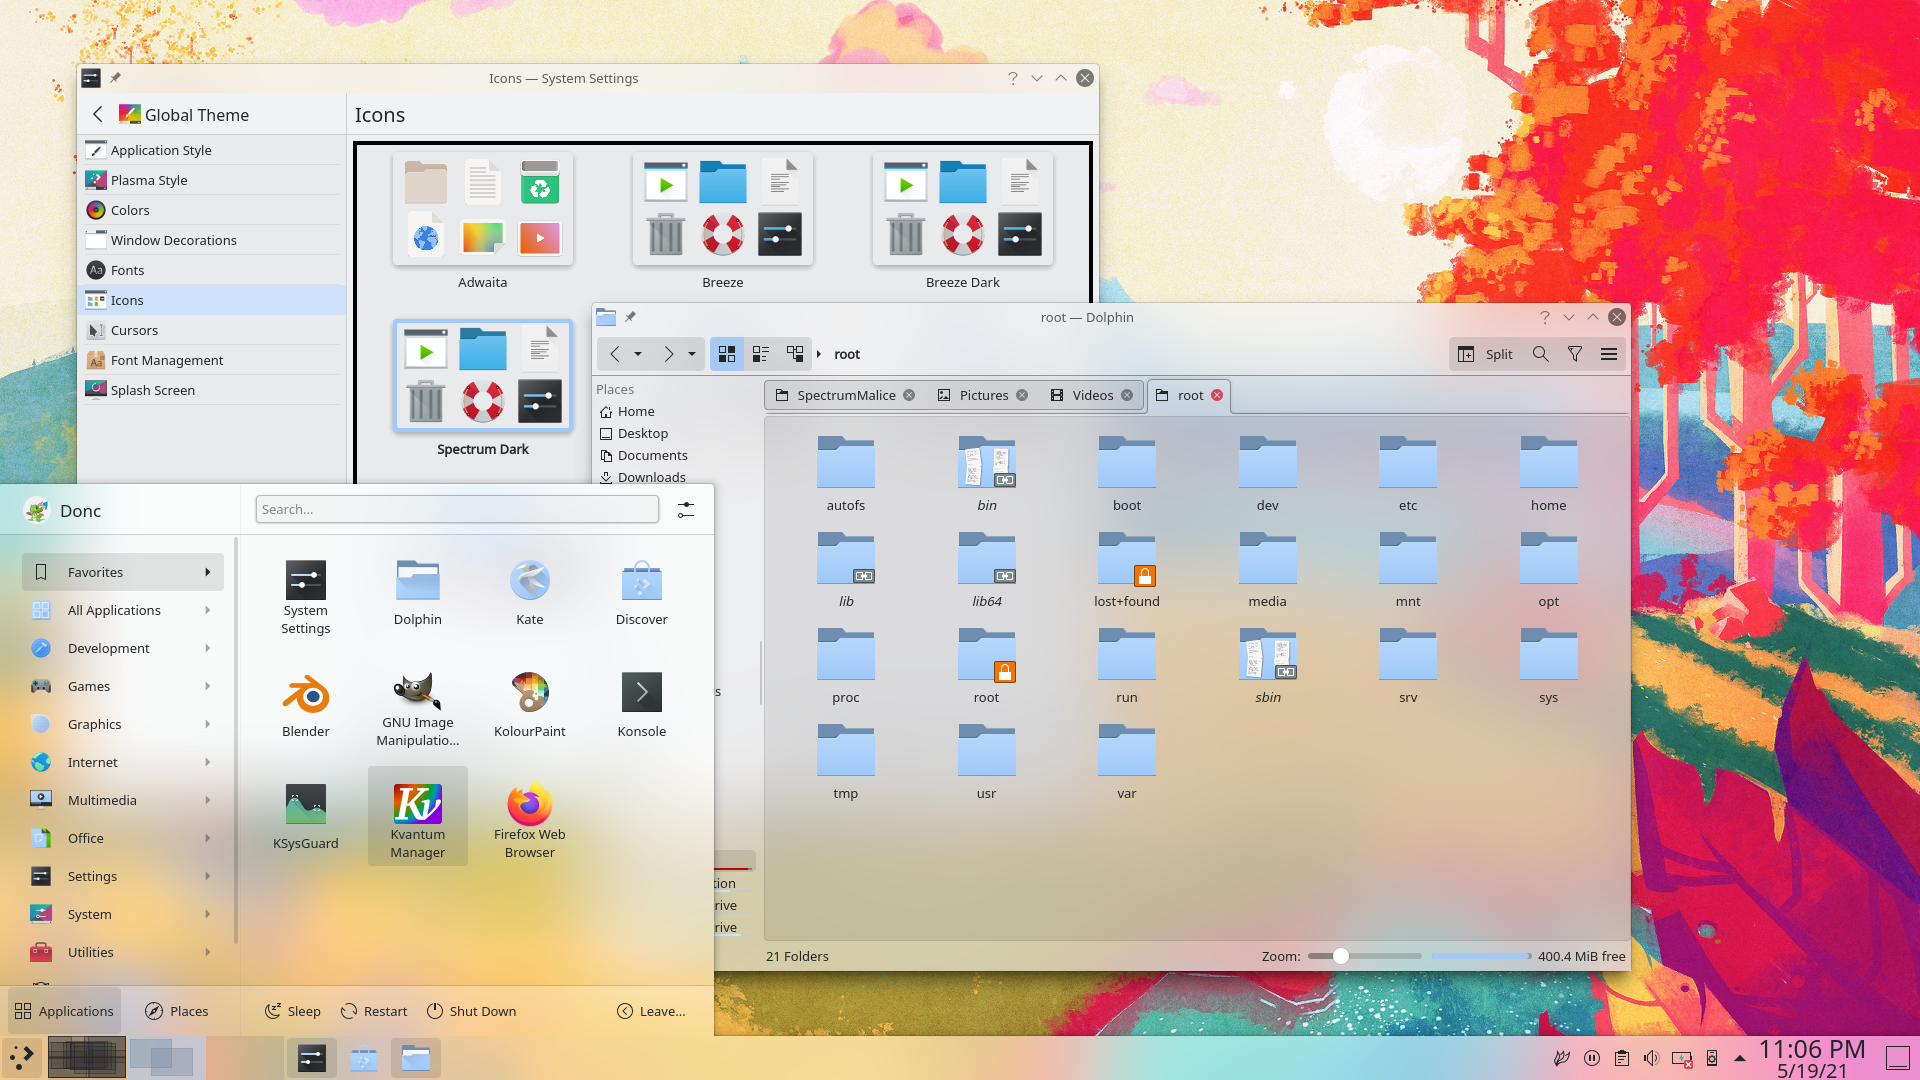Go back in Dolphin navigation
Image resolution: width=1920 pixels, height=1080 pixels.
tap(615, 354)
